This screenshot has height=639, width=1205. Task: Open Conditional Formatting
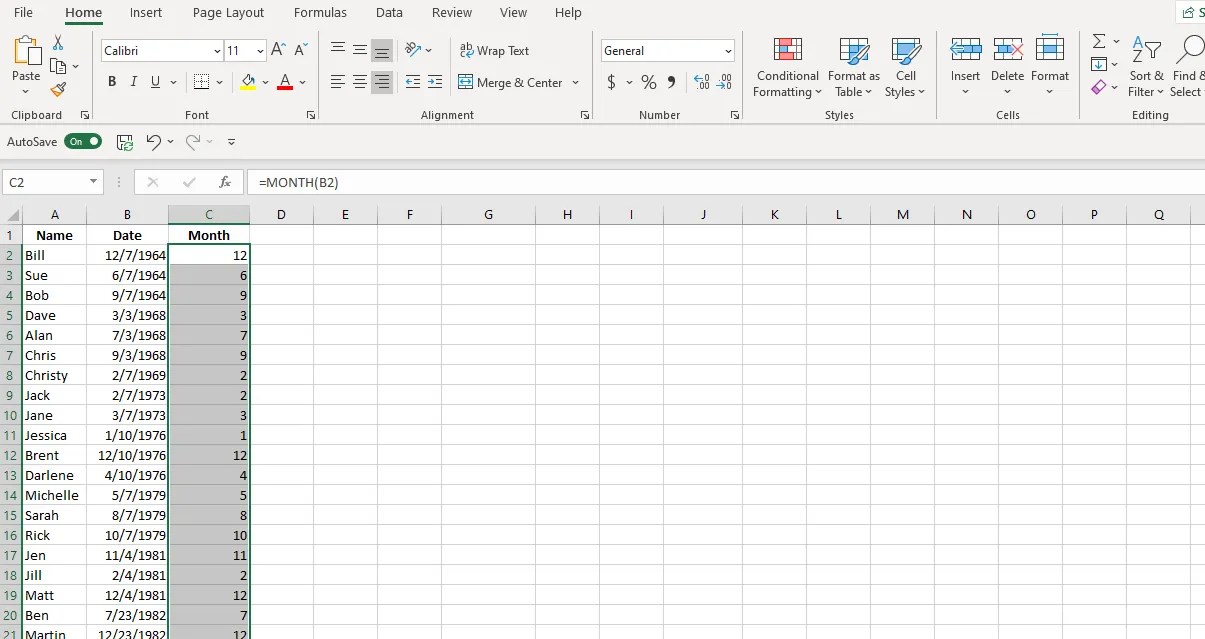coord(786,67)
